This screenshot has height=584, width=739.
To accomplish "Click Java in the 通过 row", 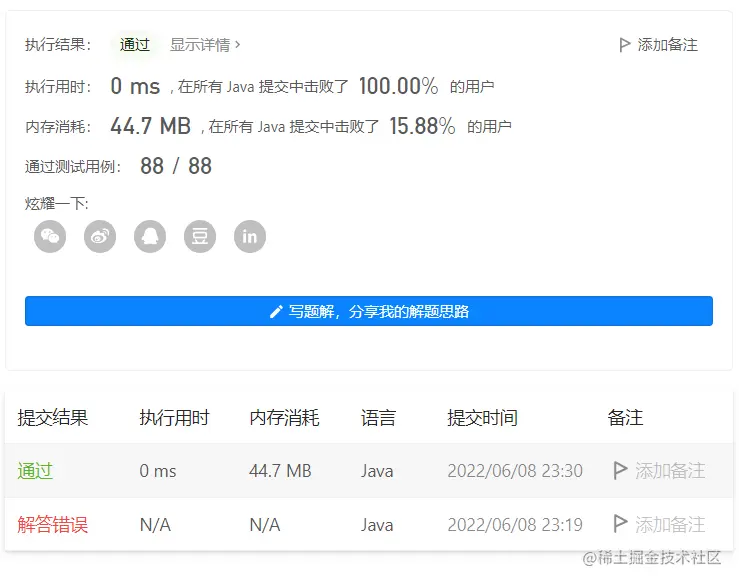I will click(377, 471).
